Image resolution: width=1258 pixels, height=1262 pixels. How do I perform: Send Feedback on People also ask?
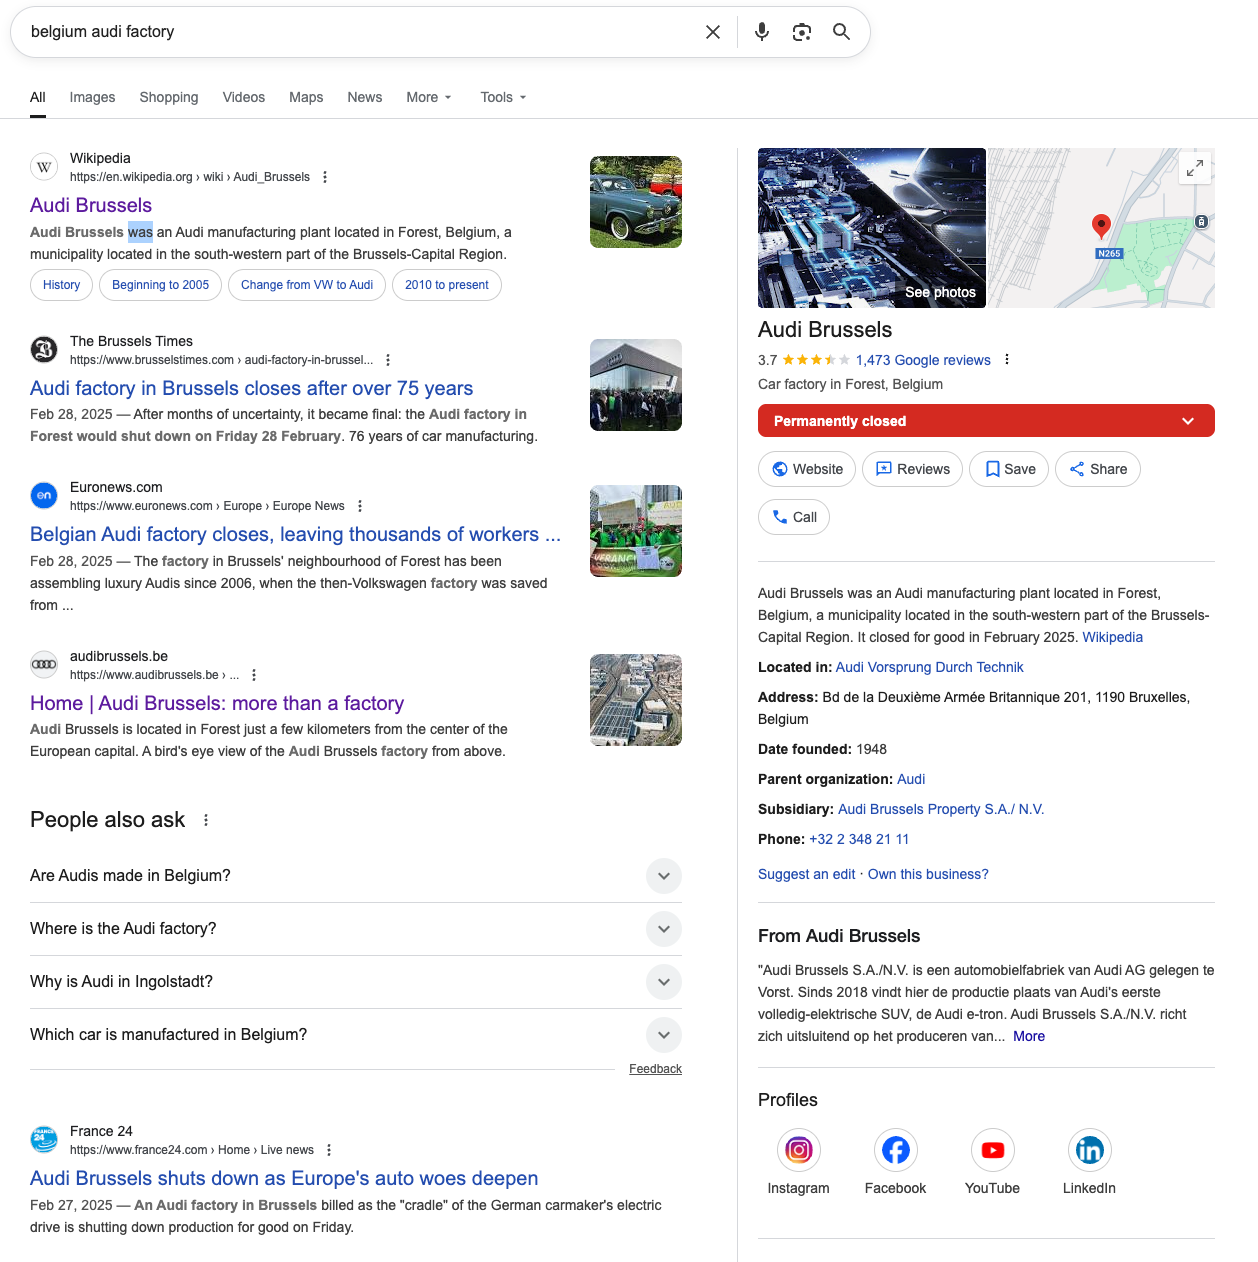[x=655, y=1069]
